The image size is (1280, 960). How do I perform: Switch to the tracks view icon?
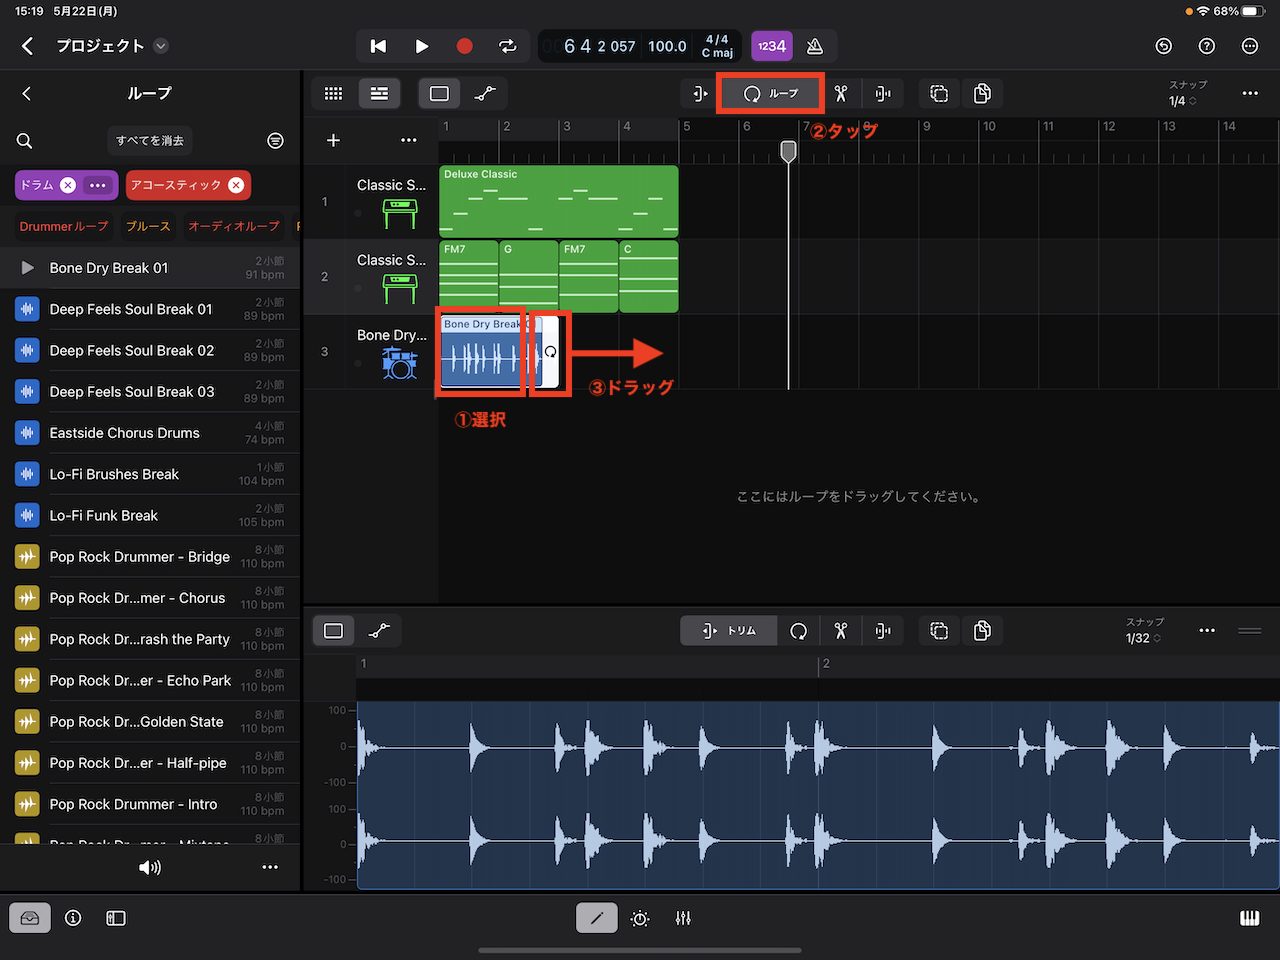tap(379, 93)
